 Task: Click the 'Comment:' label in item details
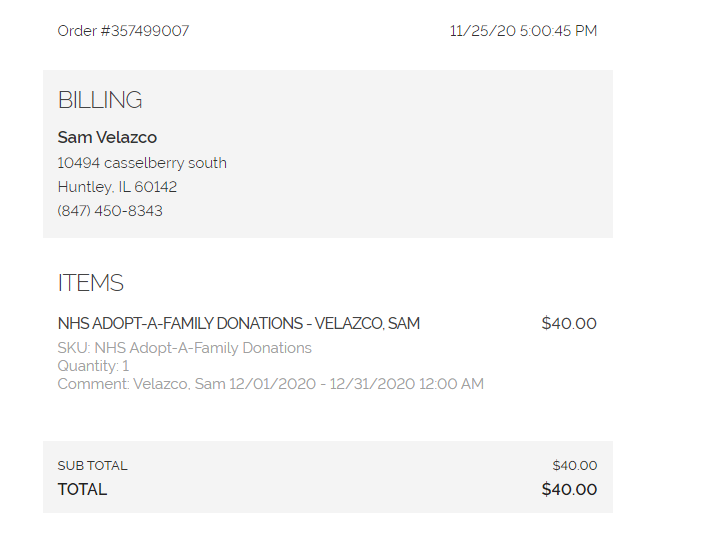click(93, 384)
